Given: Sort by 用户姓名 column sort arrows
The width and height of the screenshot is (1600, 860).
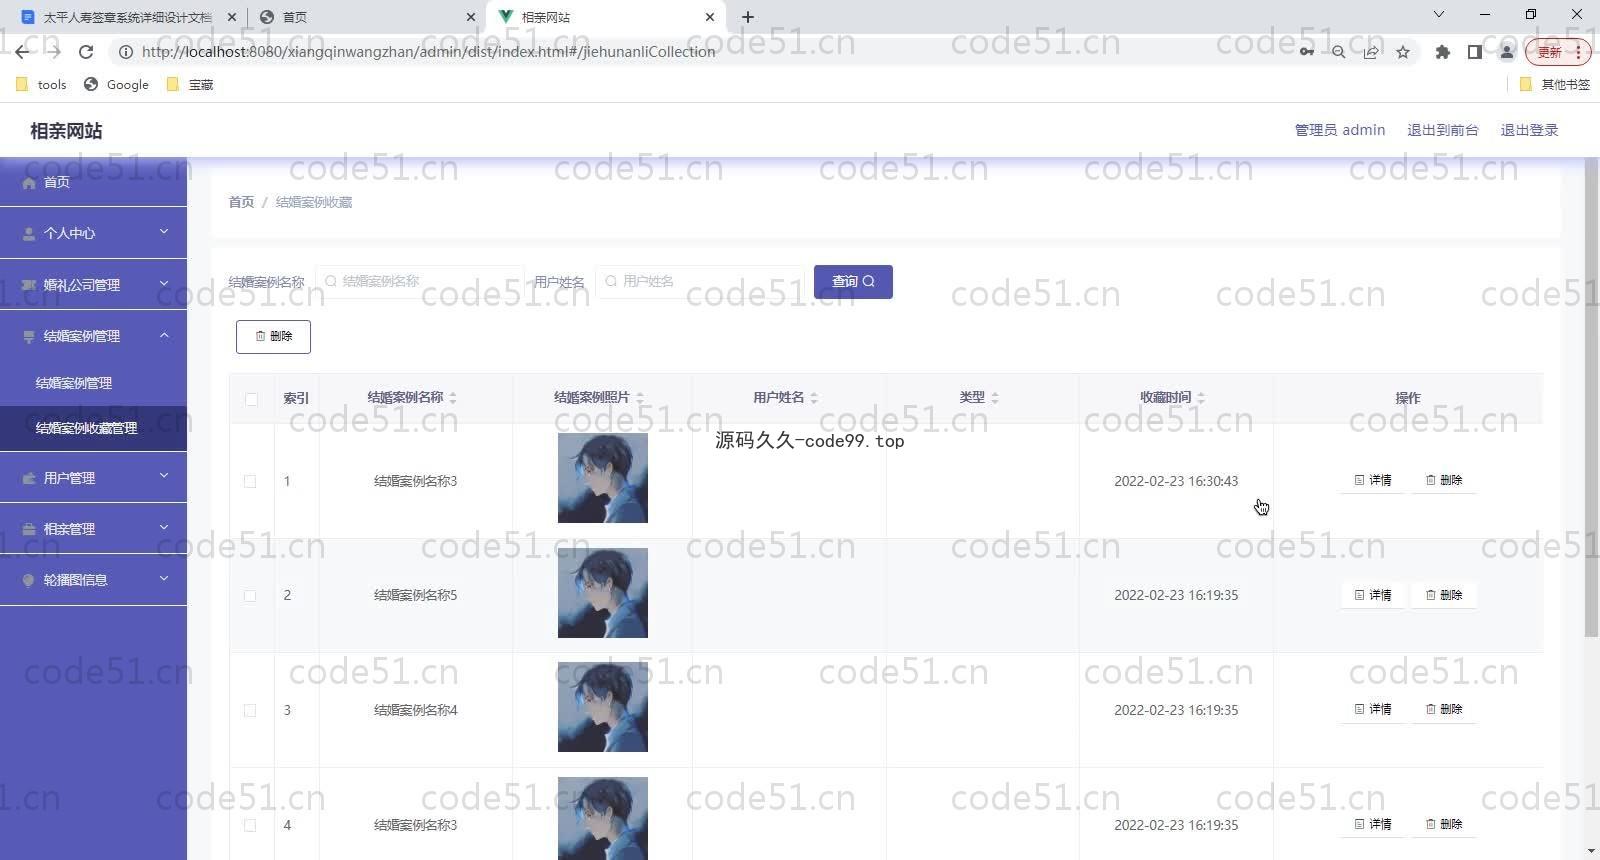Looking at the screenshot, I should (814, 398).
